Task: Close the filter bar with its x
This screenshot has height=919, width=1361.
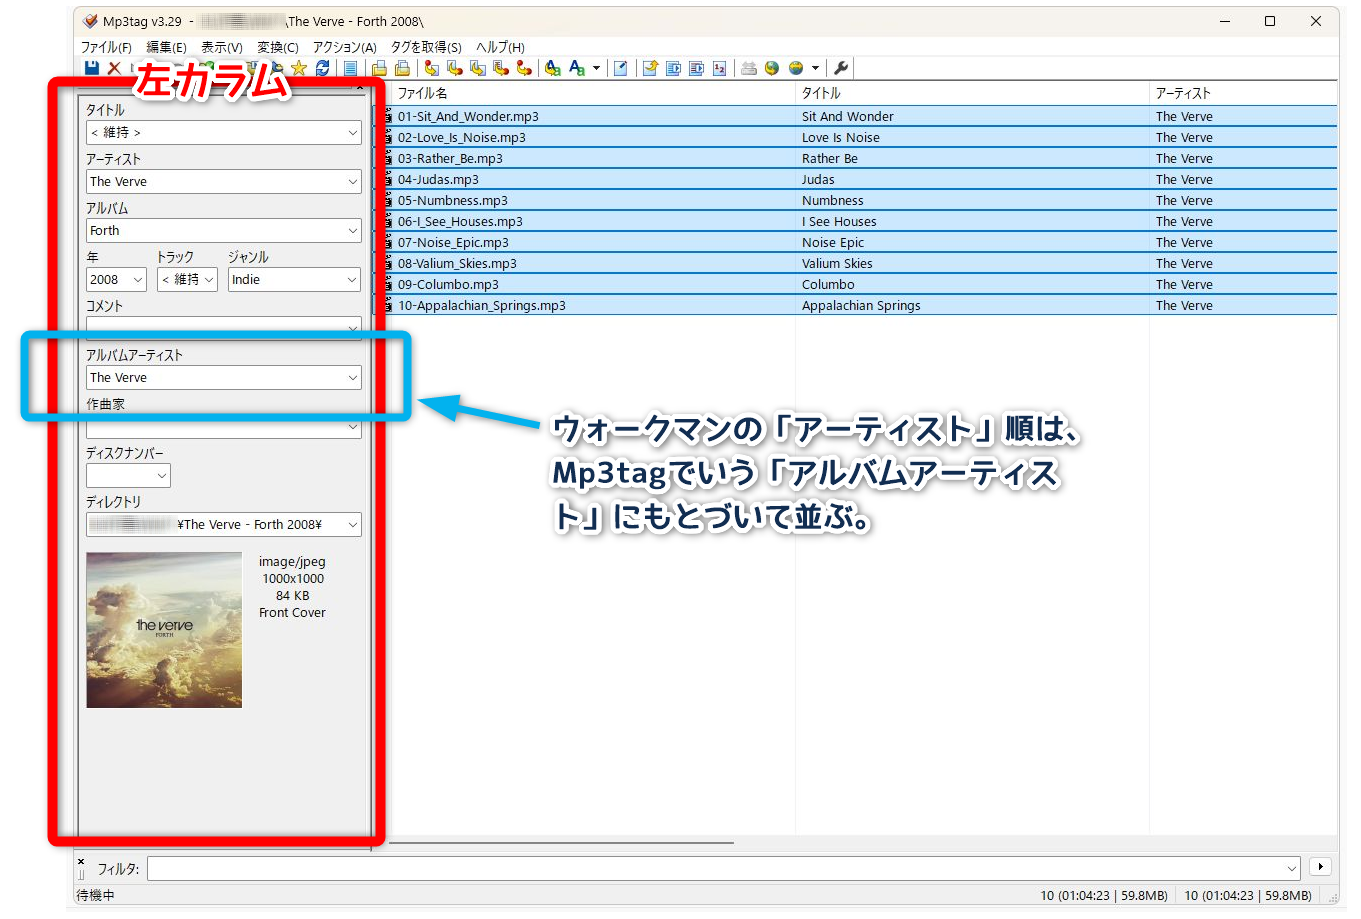Action: point(81,861)
